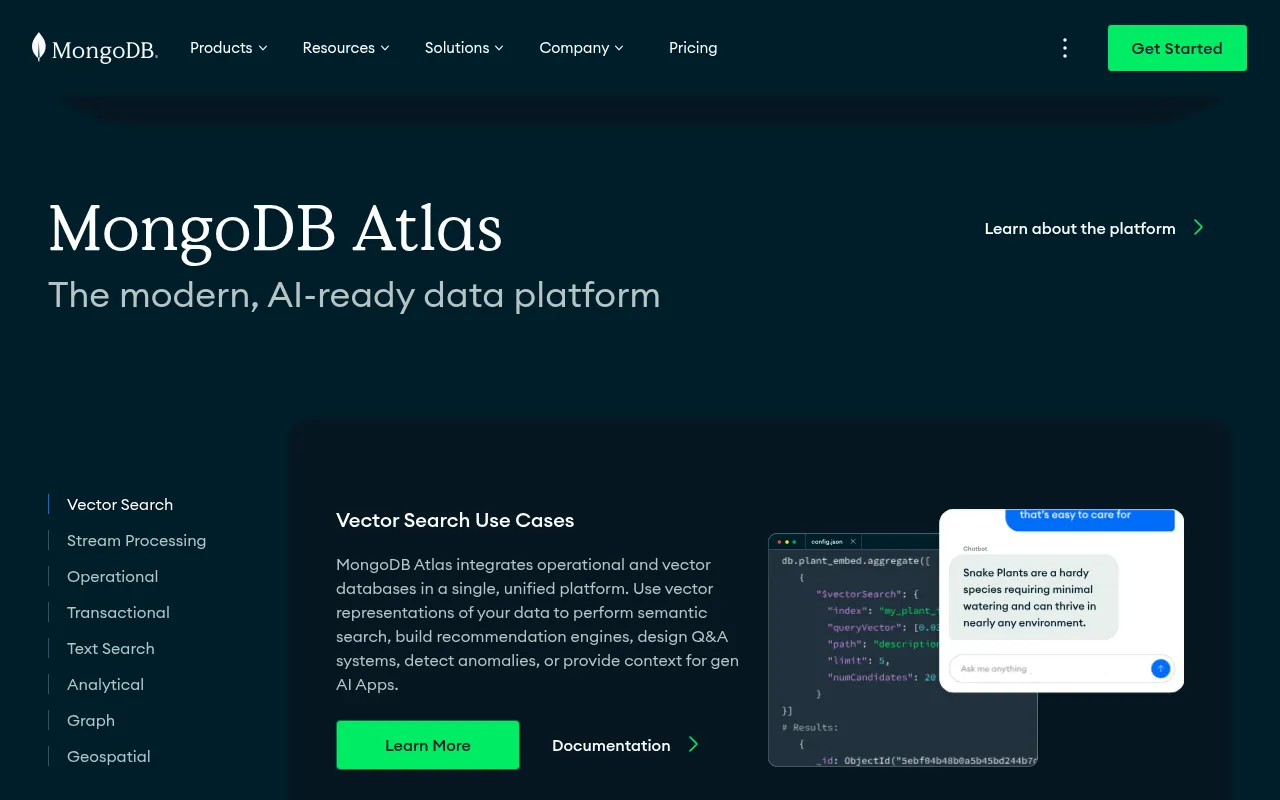Viewport: 1280px width, 800px height.
Task: Click the Learn More button
Action: 428,745
